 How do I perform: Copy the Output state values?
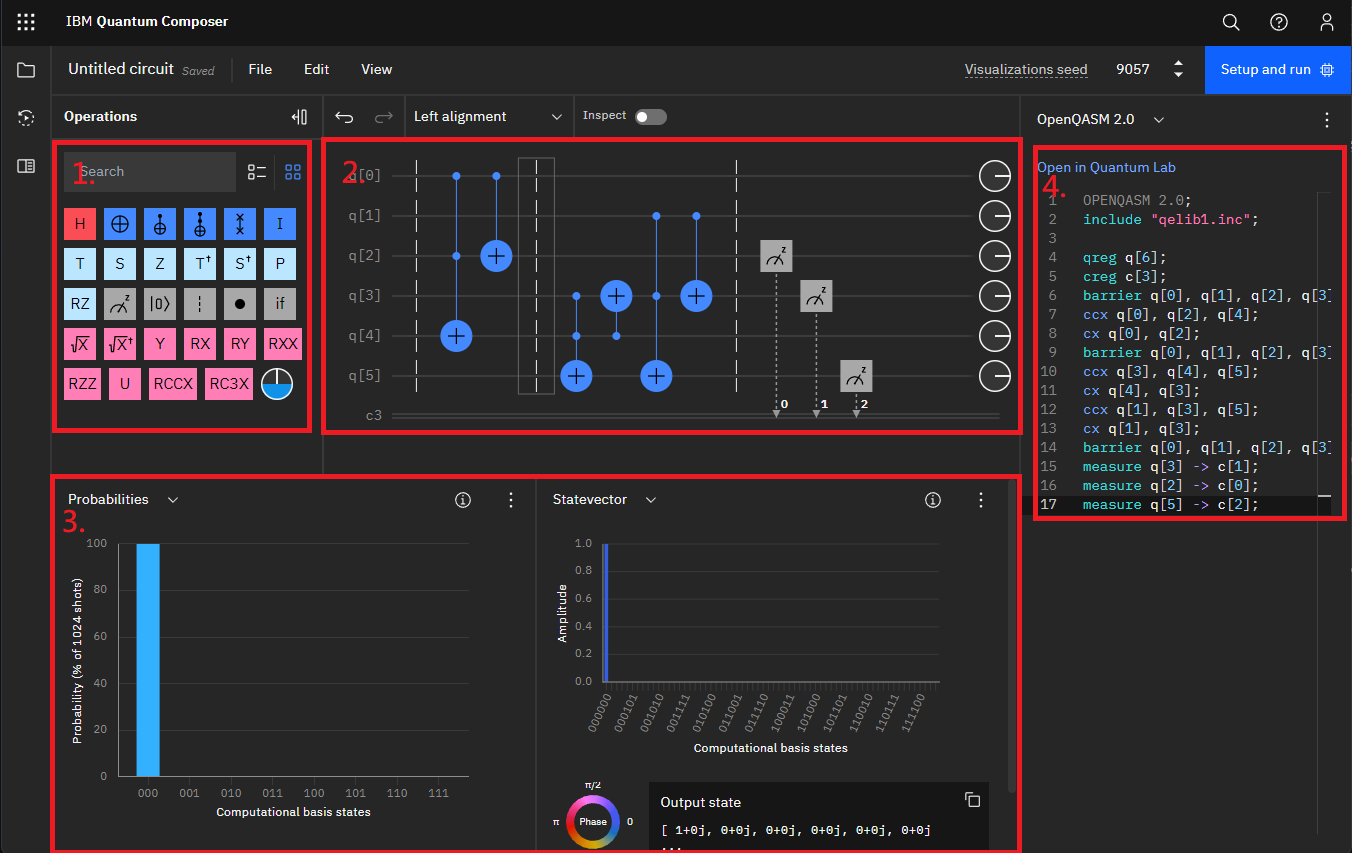click(972, 800)
